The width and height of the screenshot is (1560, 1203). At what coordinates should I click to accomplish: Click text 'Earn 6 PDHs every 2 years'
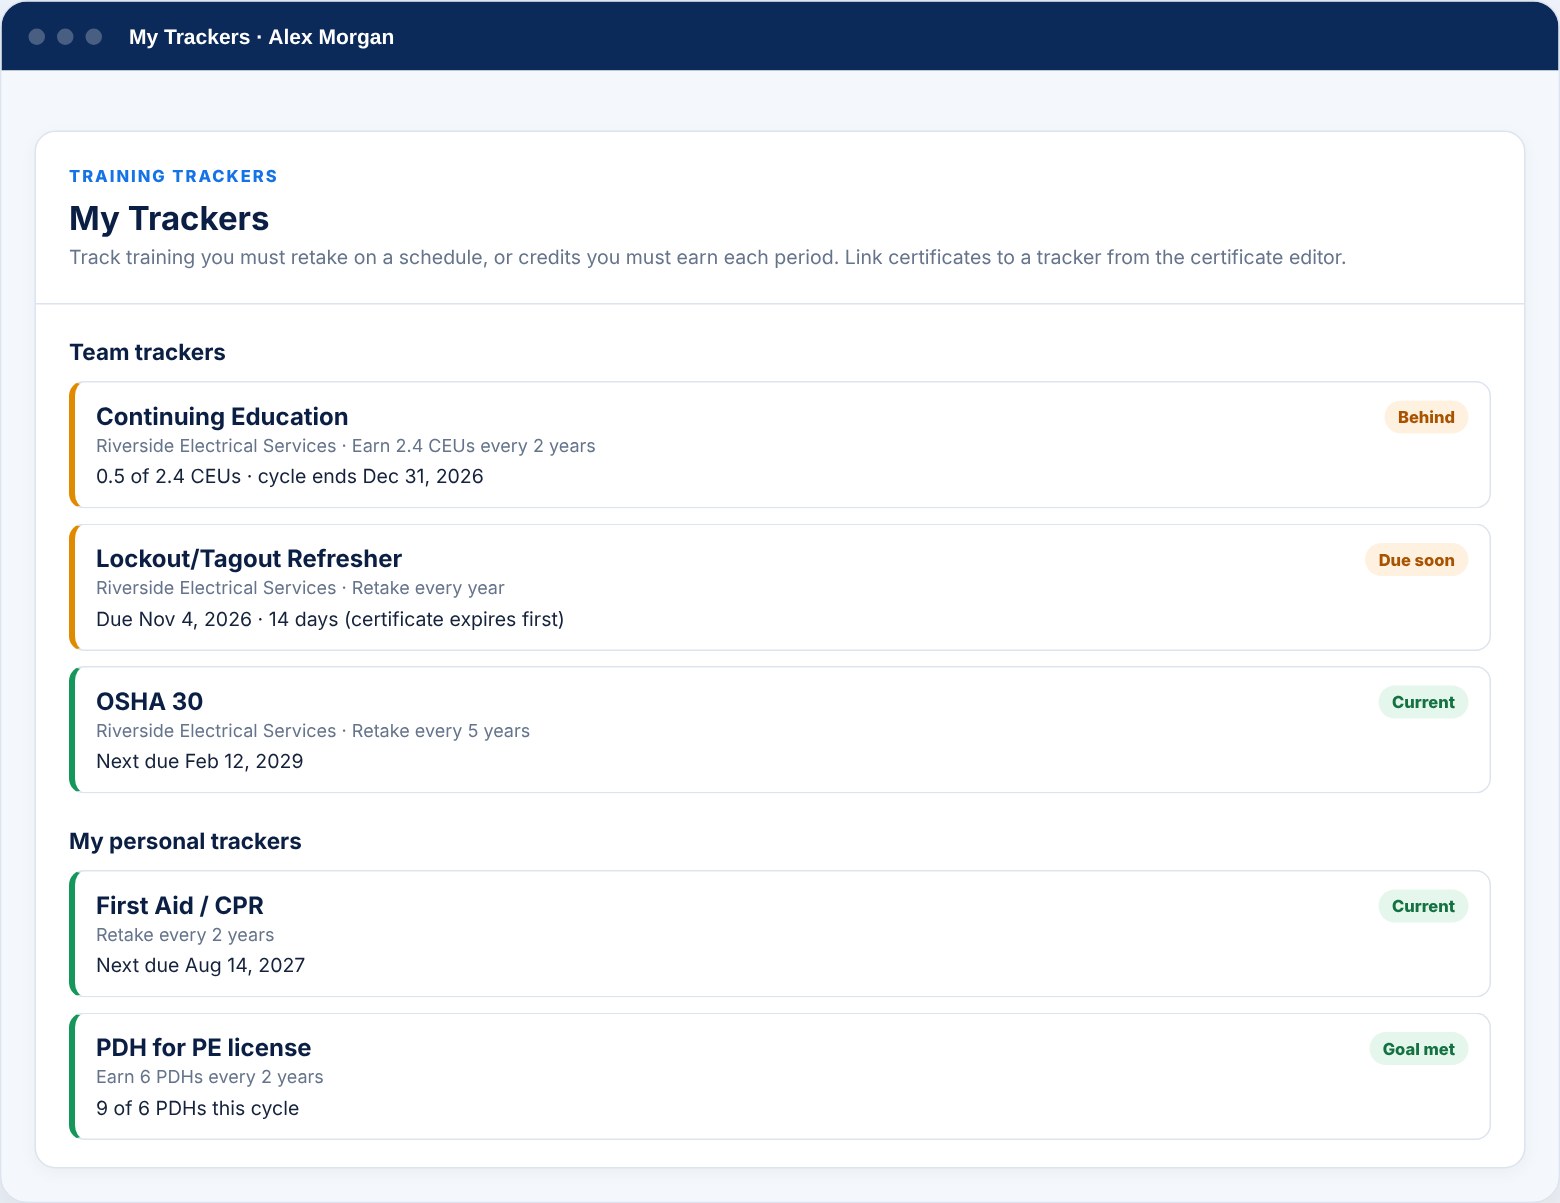point(210,1077)
